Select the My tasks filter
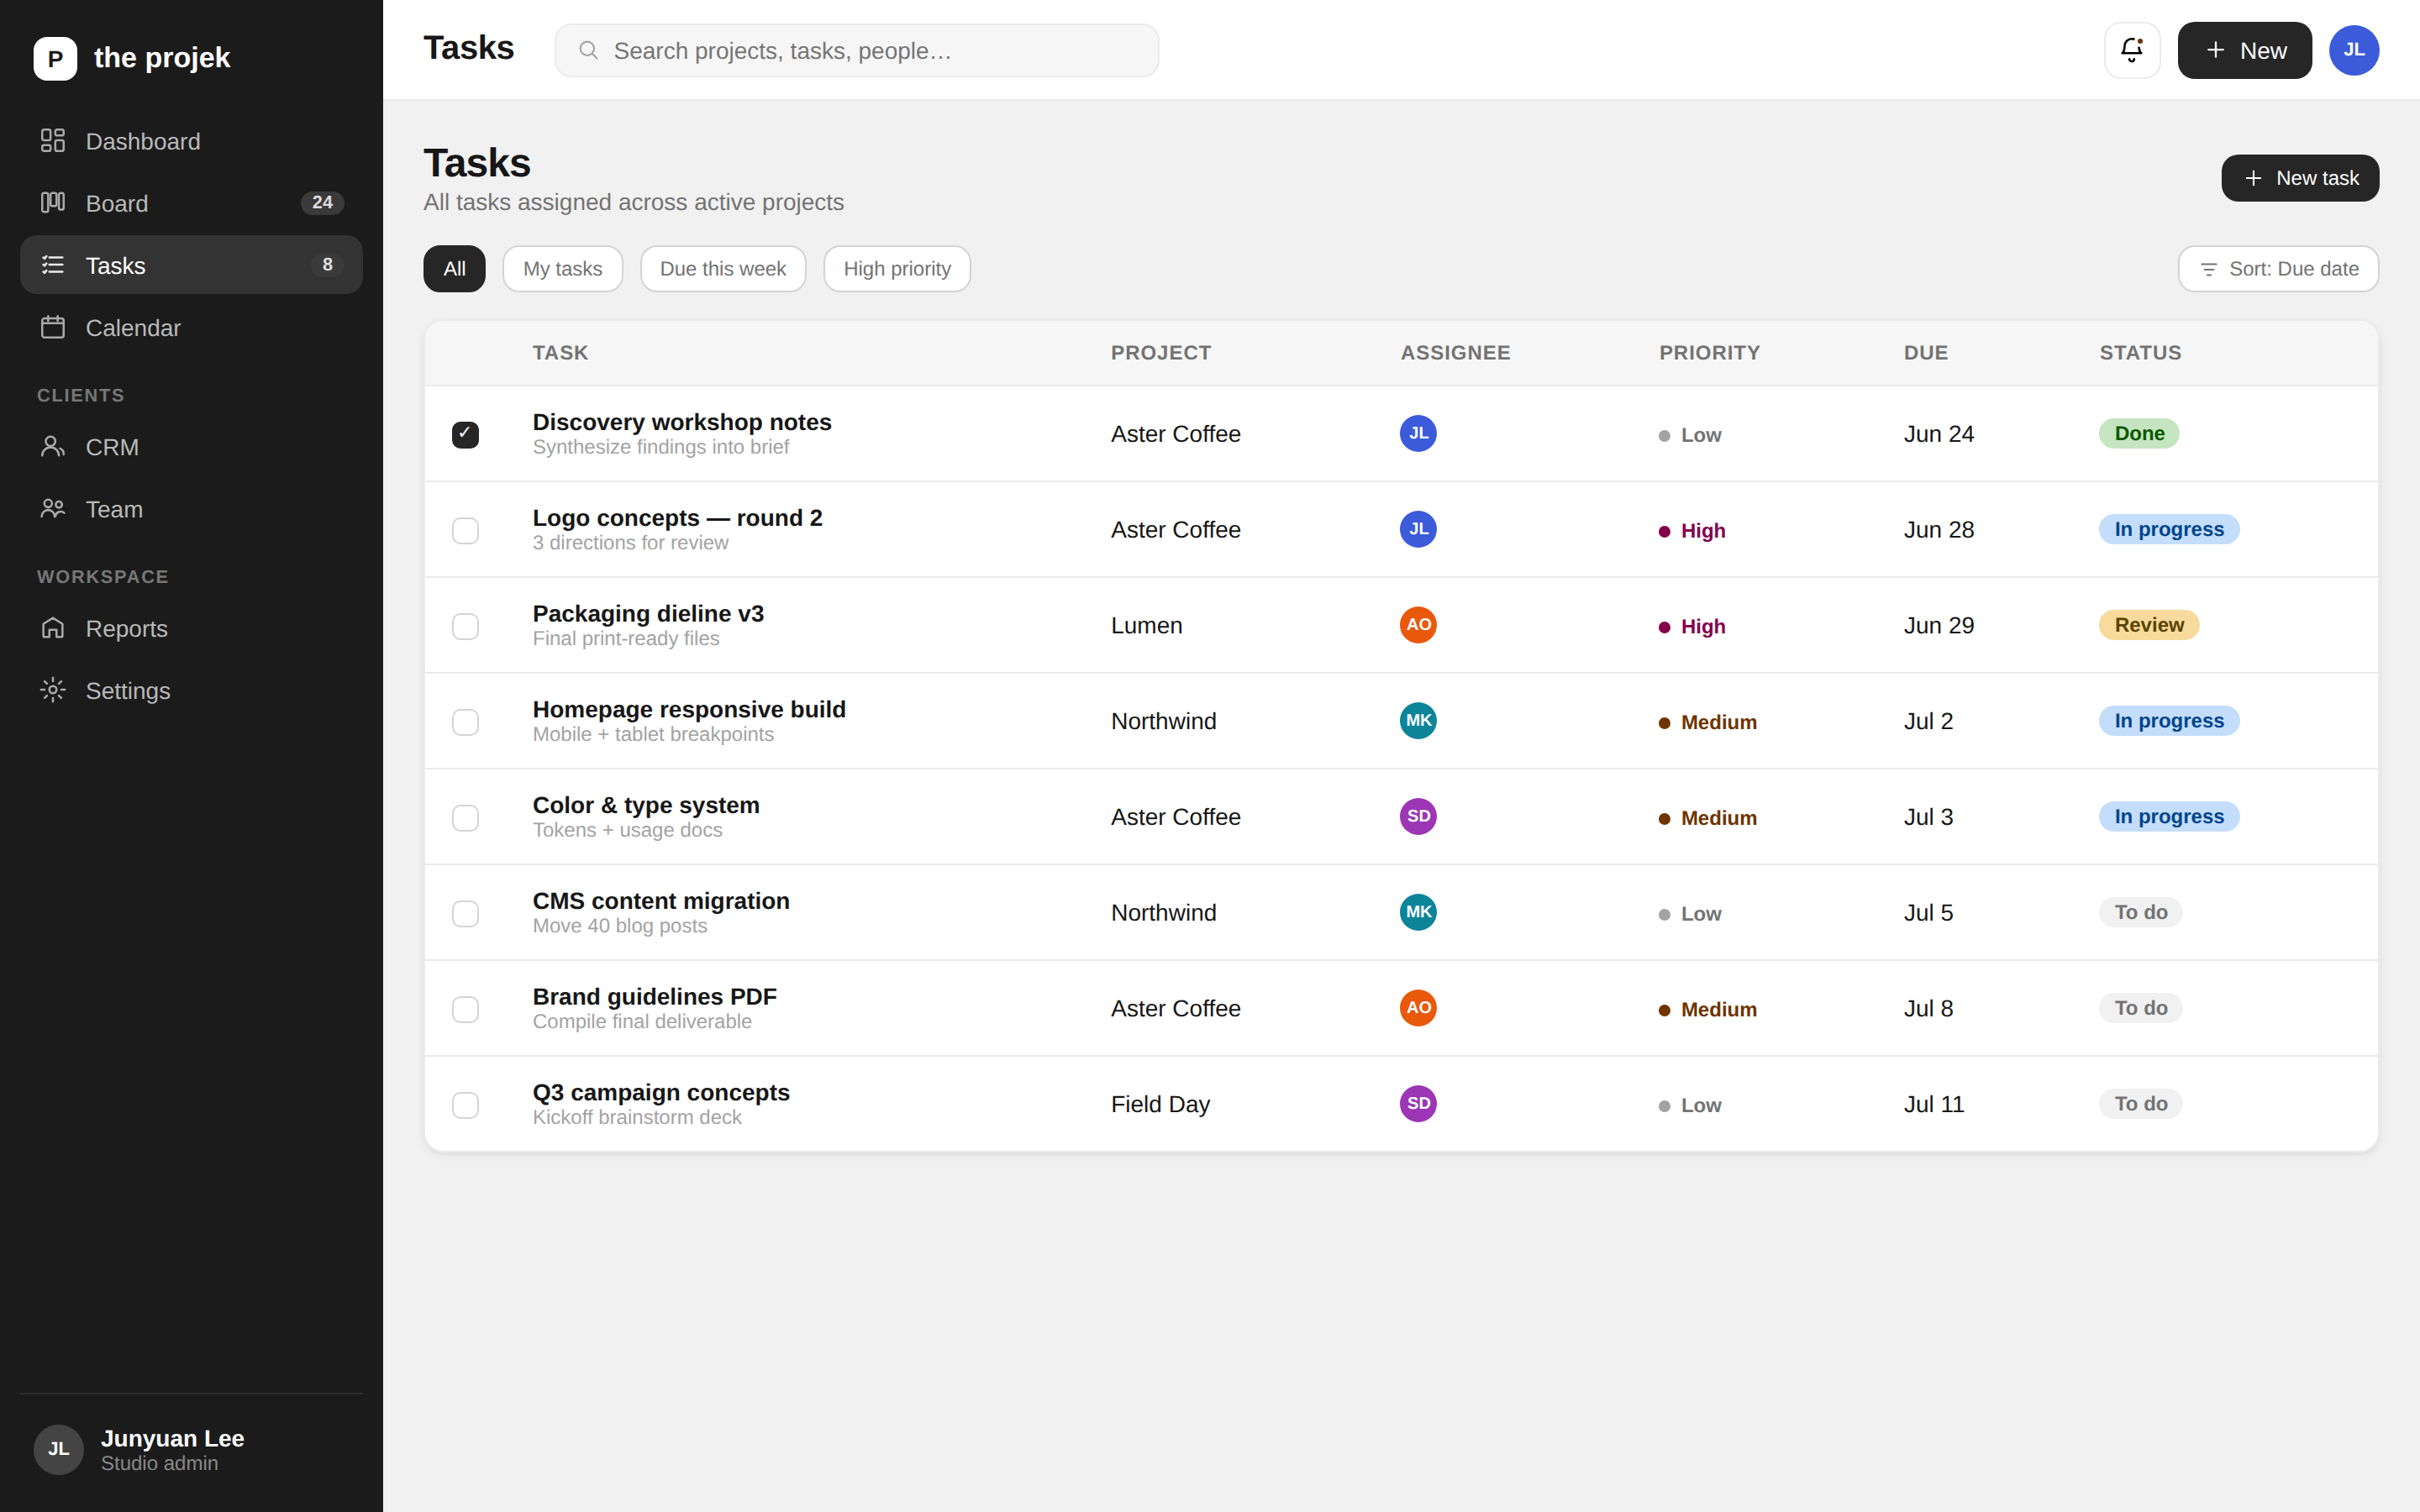 point(562,269)
